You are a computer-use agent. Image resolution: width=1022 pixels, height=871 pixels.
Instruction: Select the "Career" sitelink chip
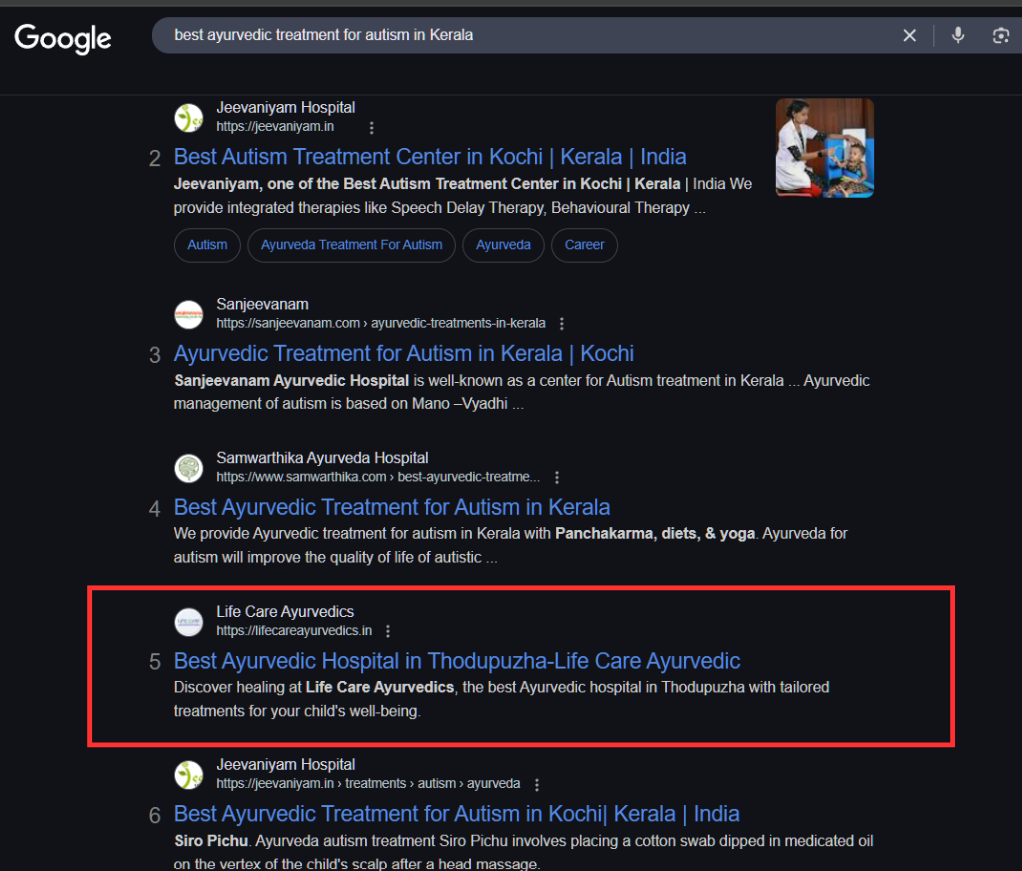click(585, 245)
